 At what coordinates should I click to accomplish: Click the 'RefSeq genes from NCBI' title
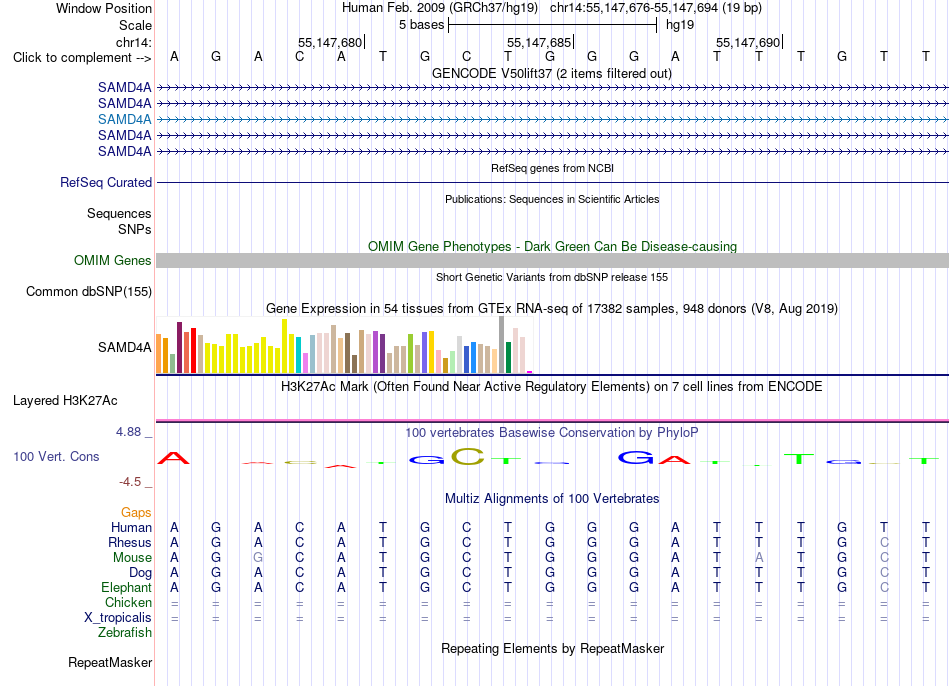tap(552, 168)
